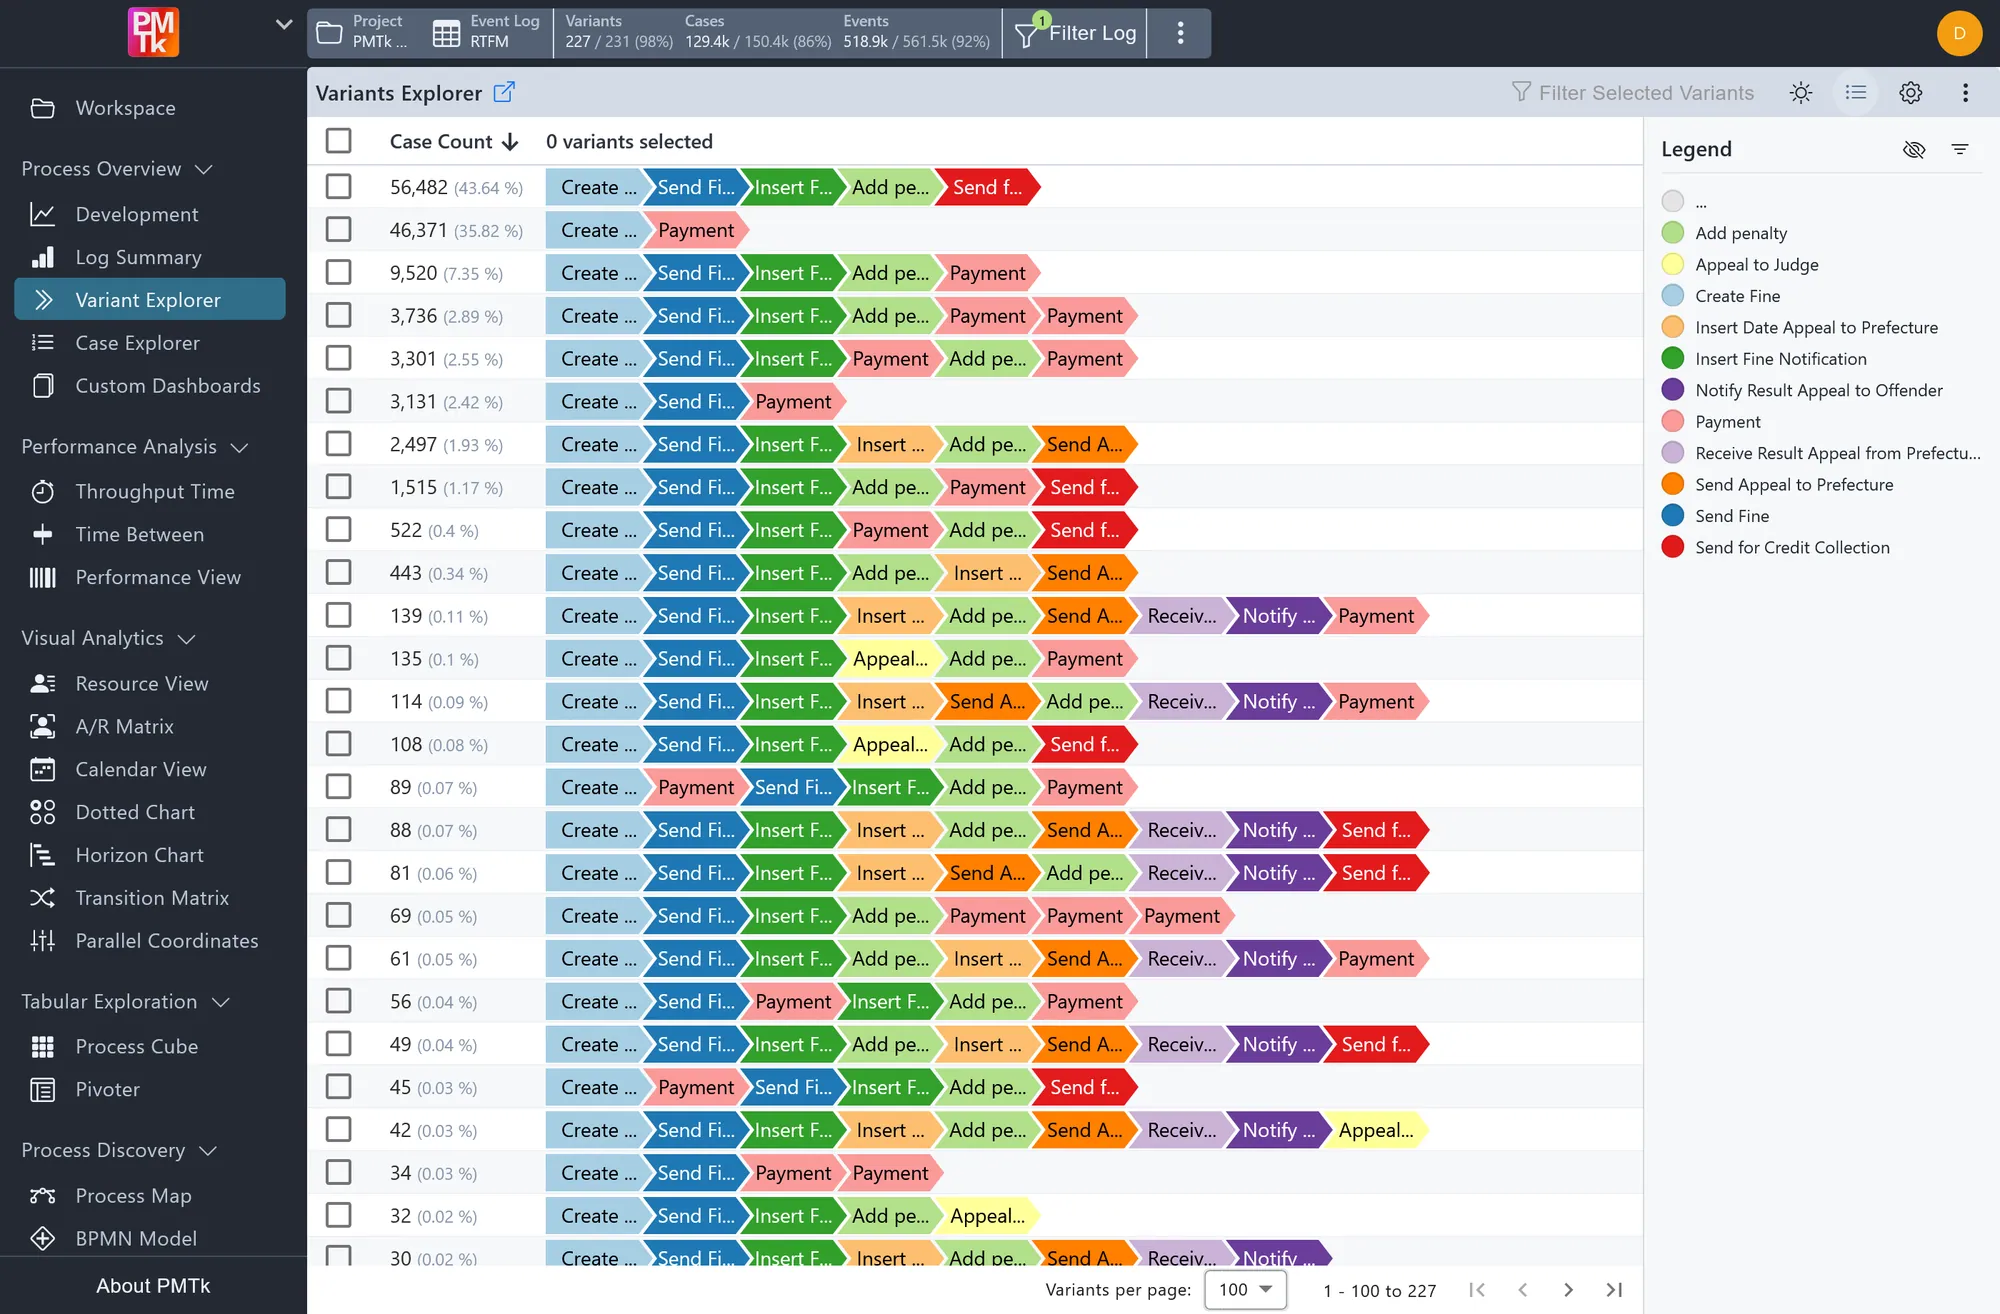This screenshot has width=2000, height=1314.
Task: Open Variants Explorer in new window icon
Action: [x=504, y=92]
